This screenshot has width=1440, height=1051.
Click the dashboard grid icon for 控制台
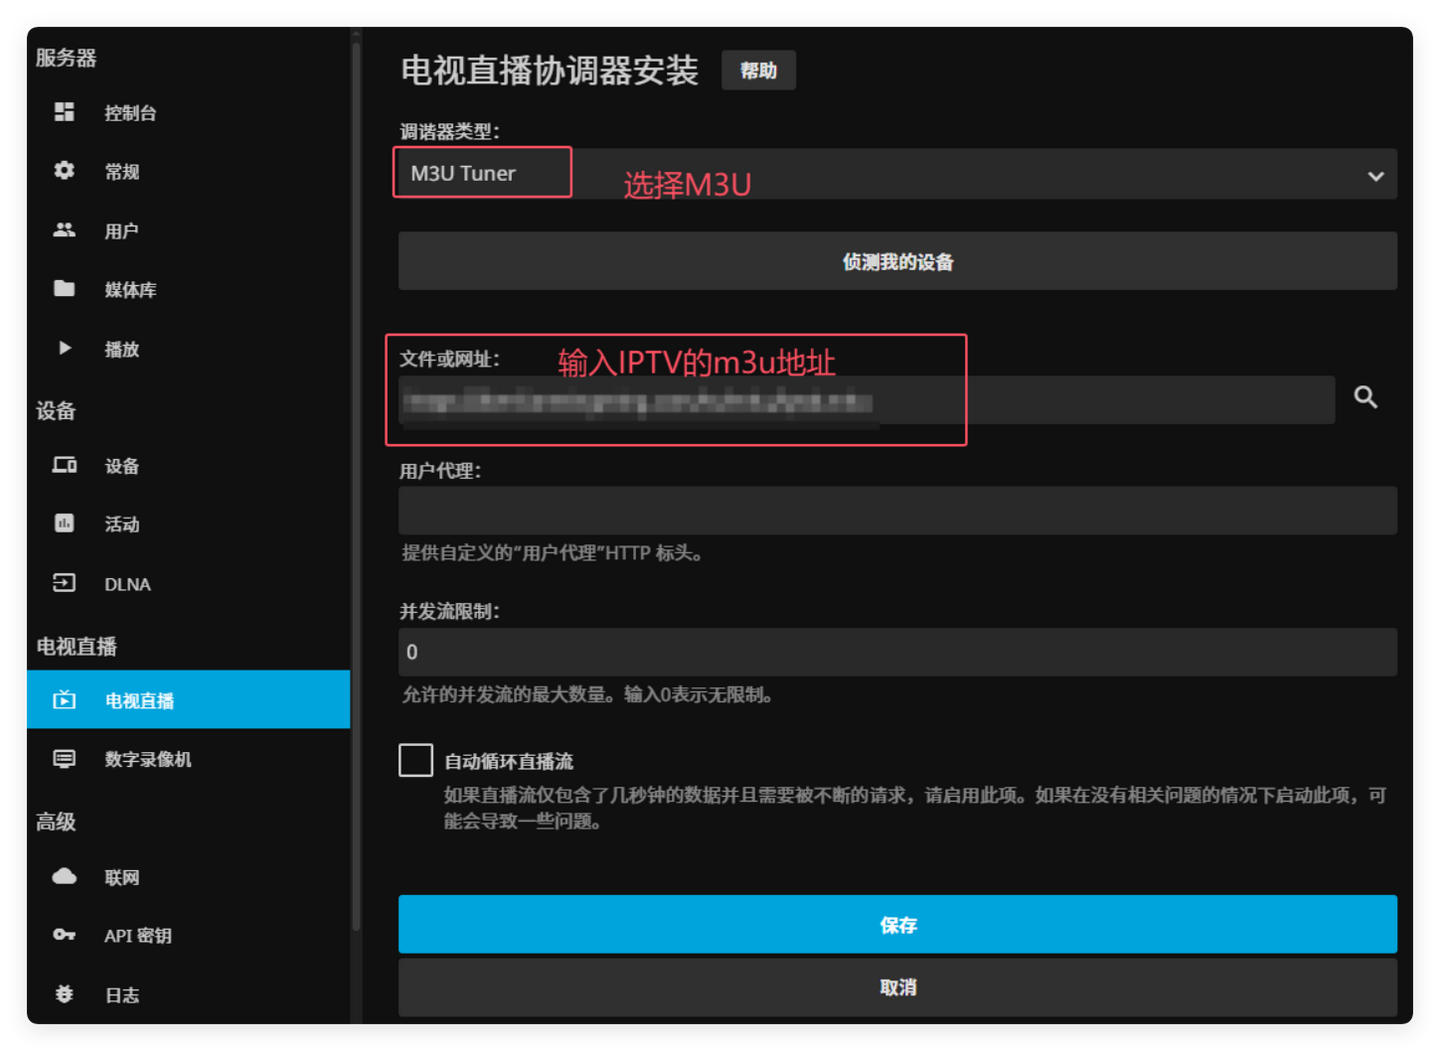point(64,112)
